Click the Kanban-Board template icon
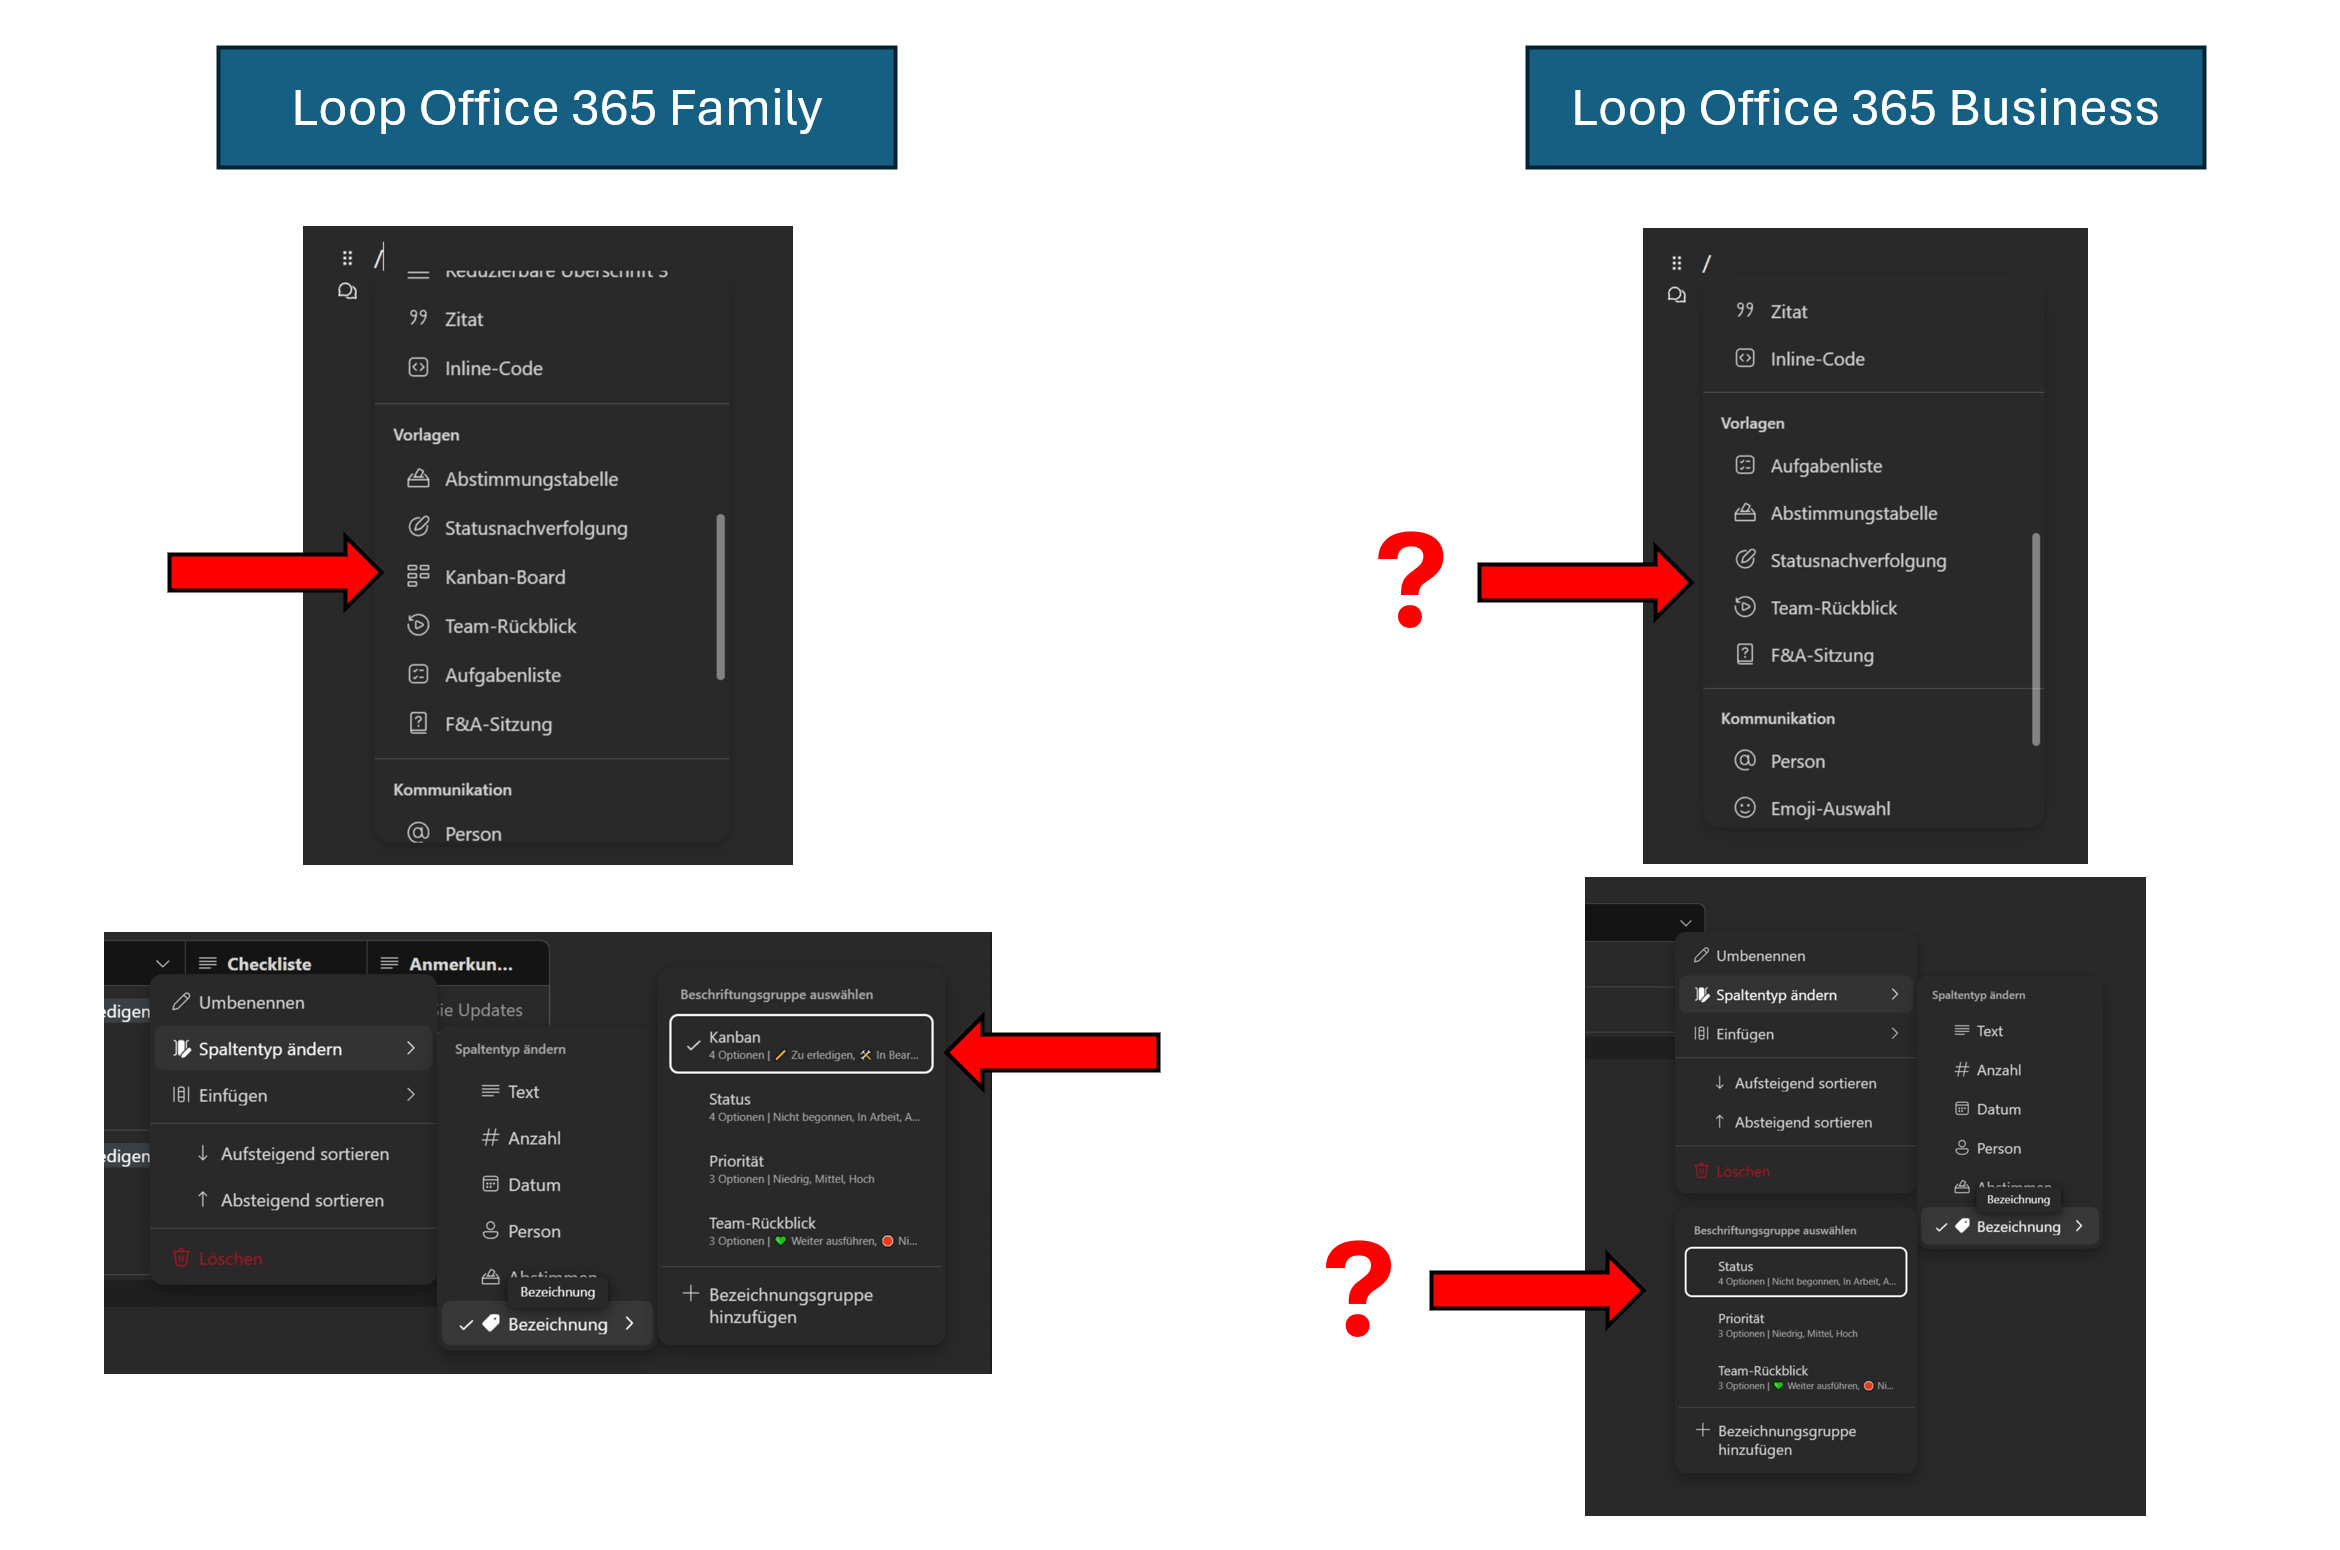2340x1550 pixels. click(418, 576)
